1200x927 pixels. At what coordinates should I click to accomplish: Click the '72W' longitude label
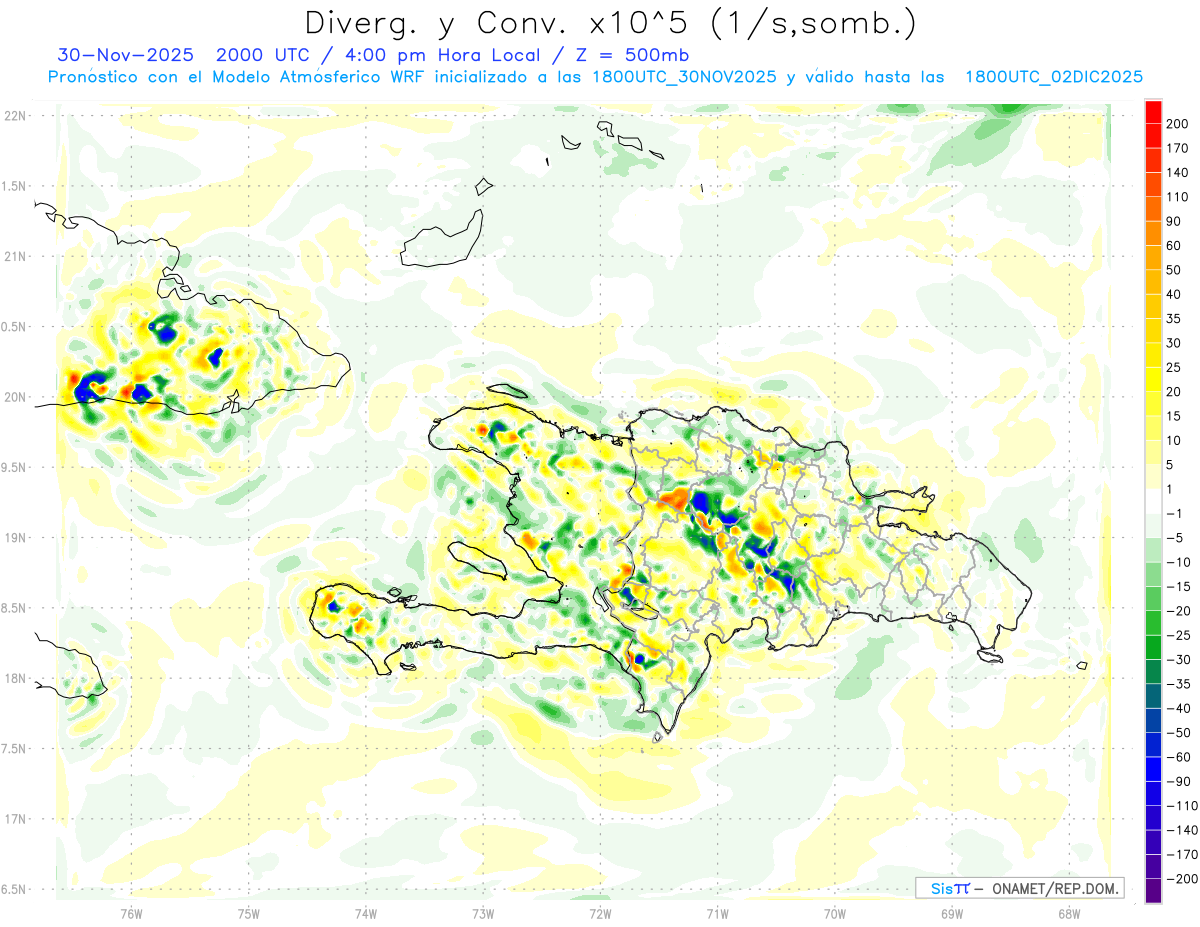tap(600, 913)
